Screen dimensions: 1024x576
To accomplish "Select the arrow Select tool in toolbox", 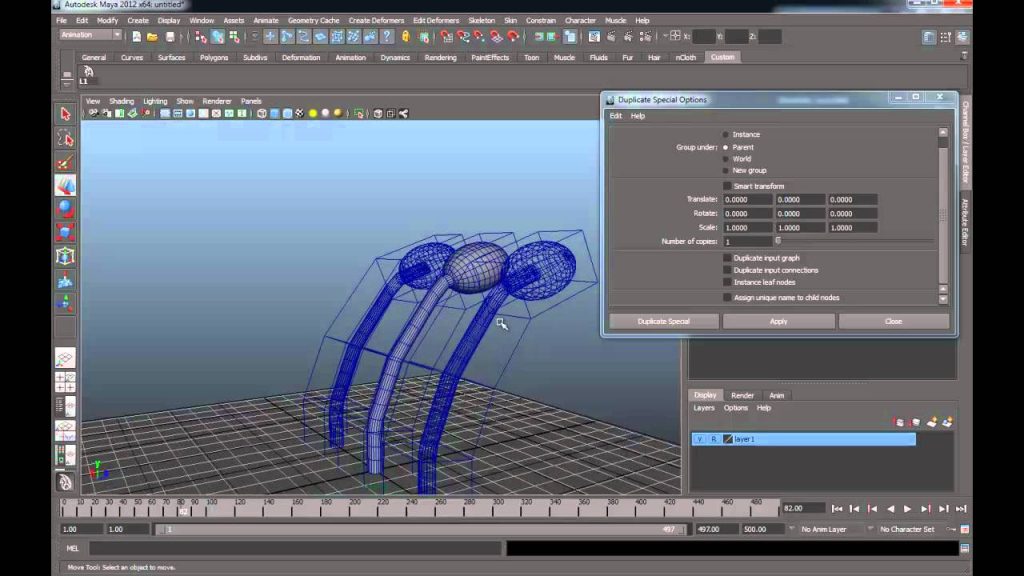I will (65, 114).
